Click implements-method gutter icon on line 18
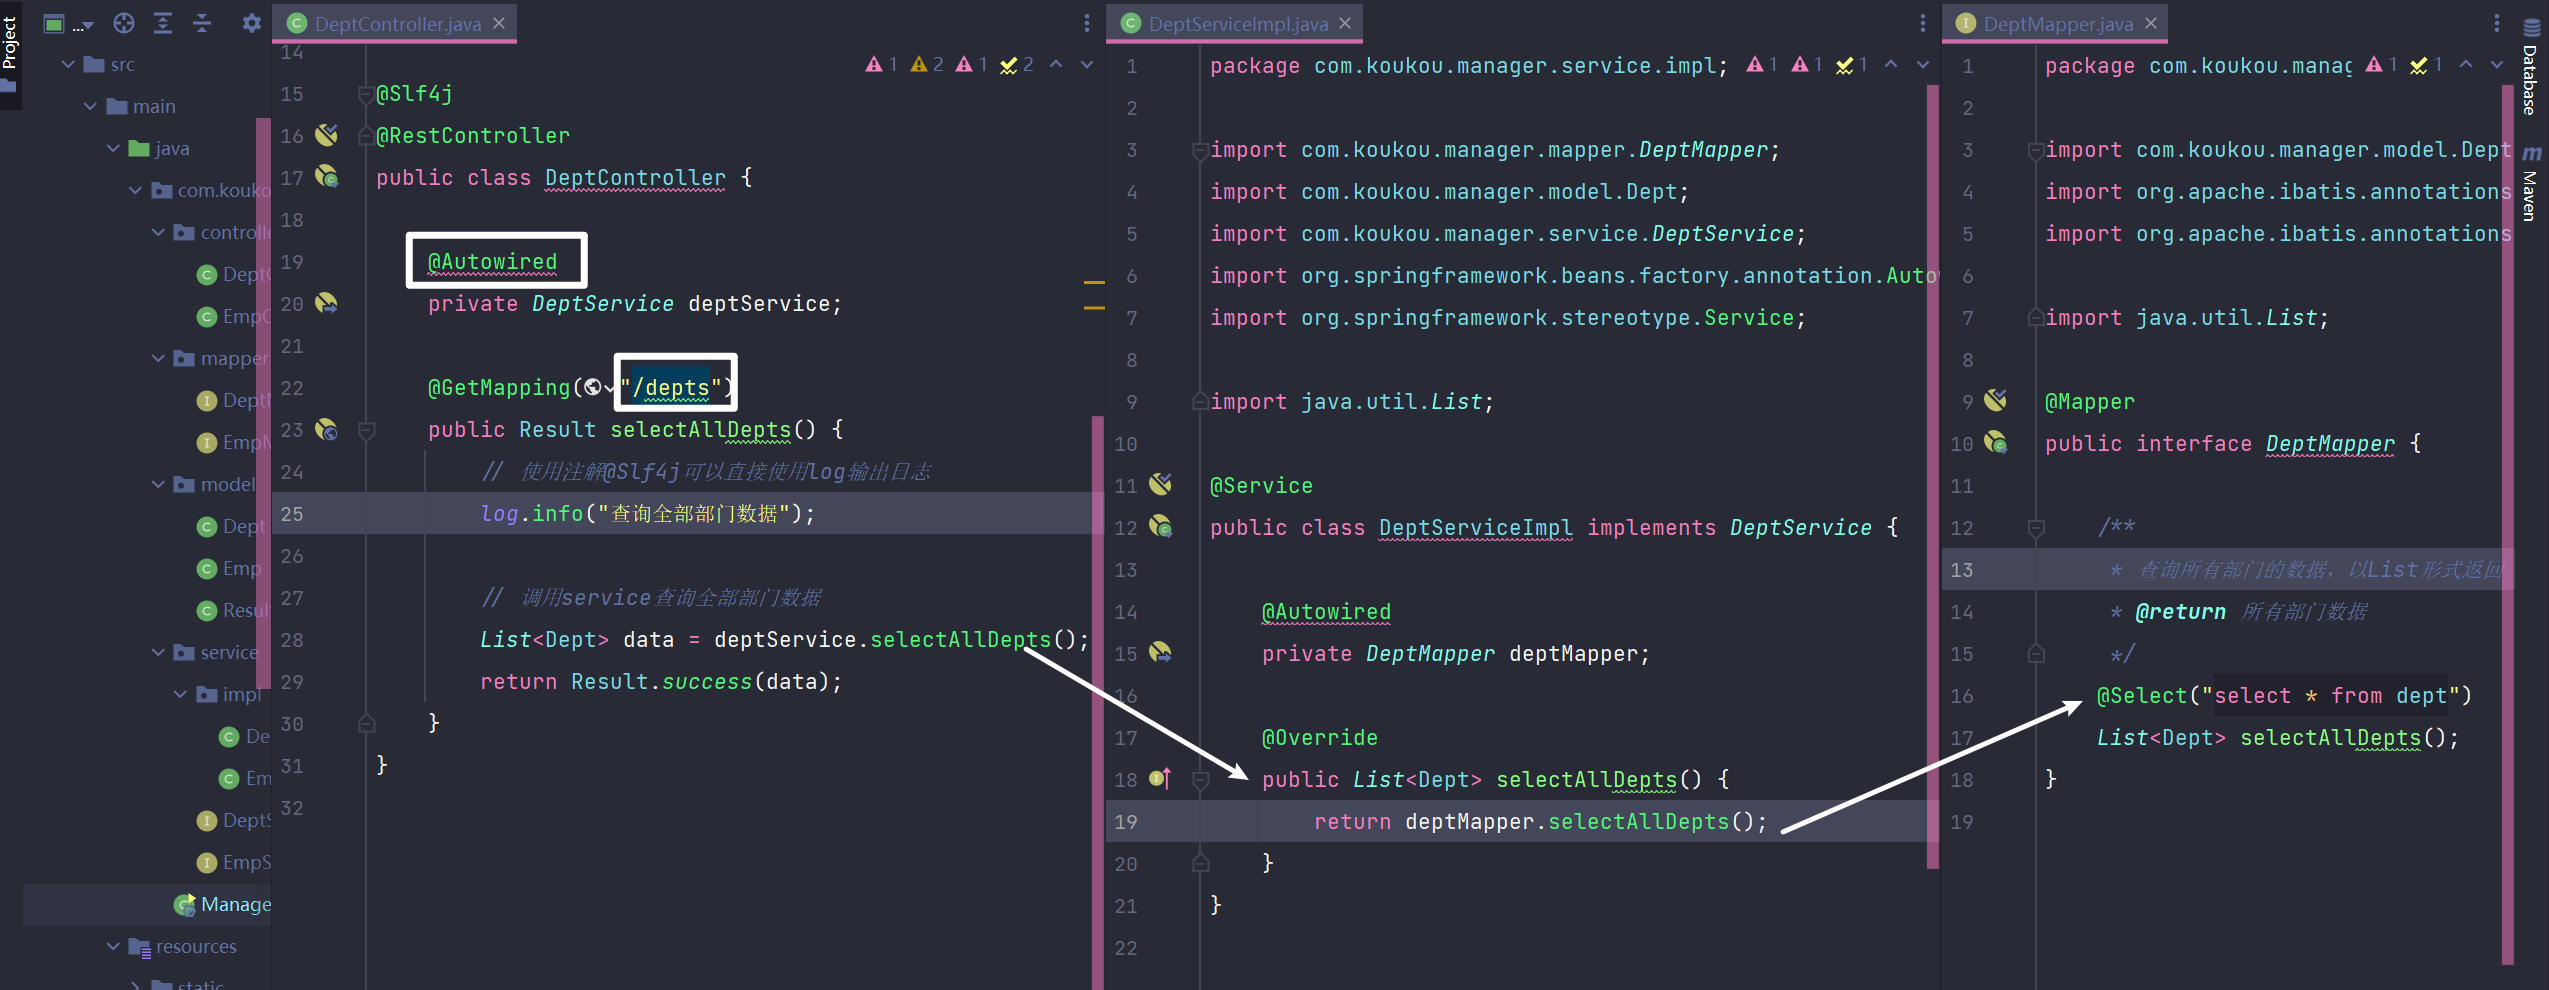The width and height of the screenshot is (2549, 990). pyautogui.click(x=1160, y=778)
